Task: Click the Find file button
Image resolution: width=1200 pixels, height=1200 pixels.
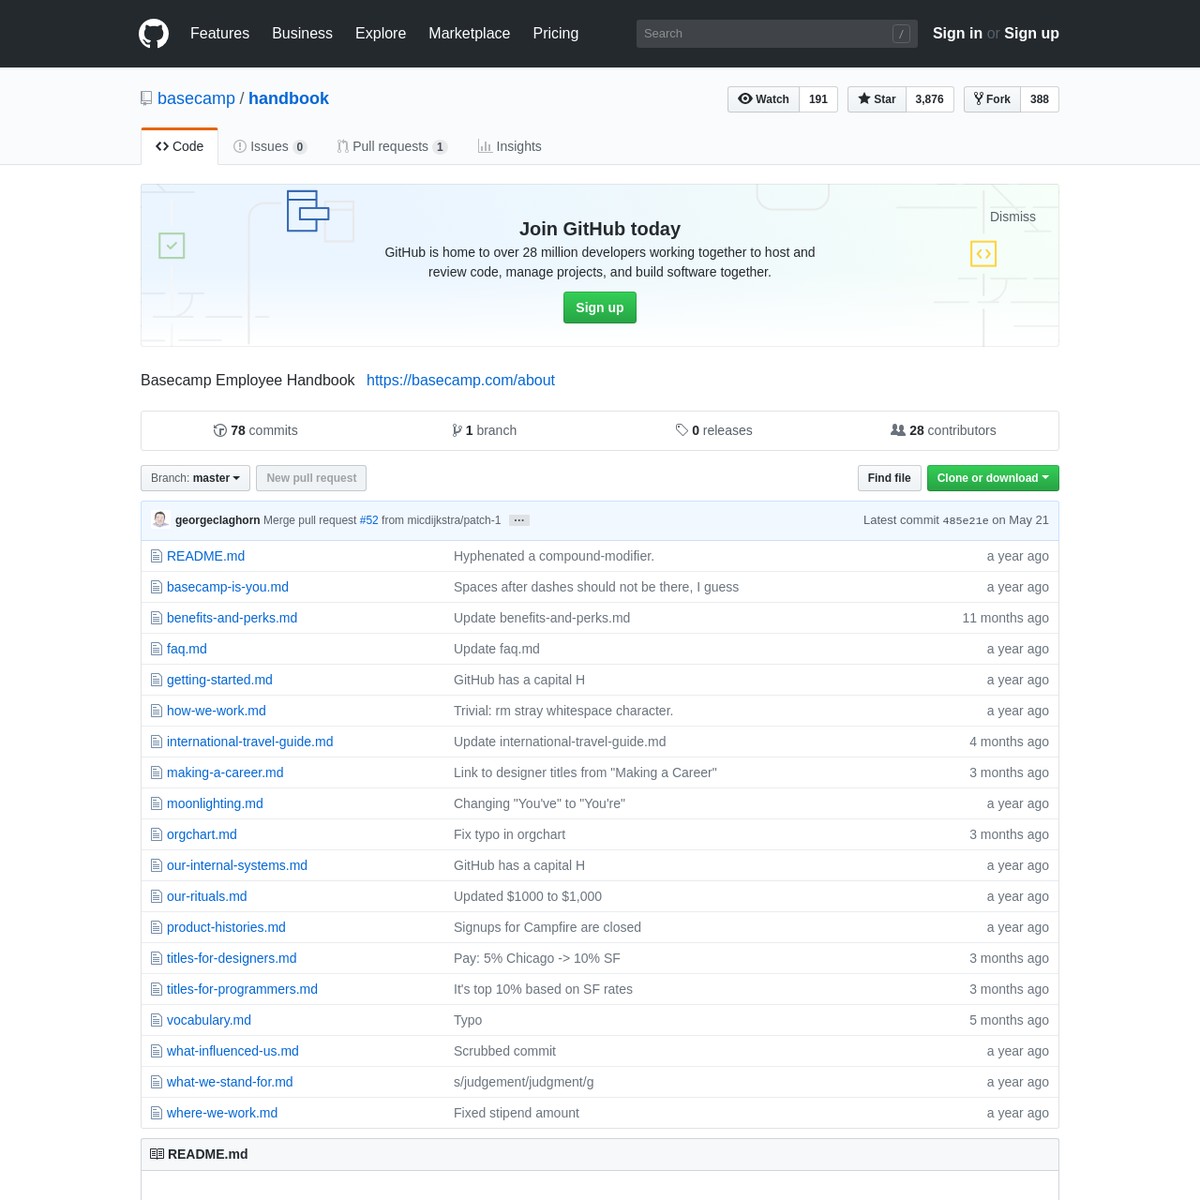Action: [889, 478]
